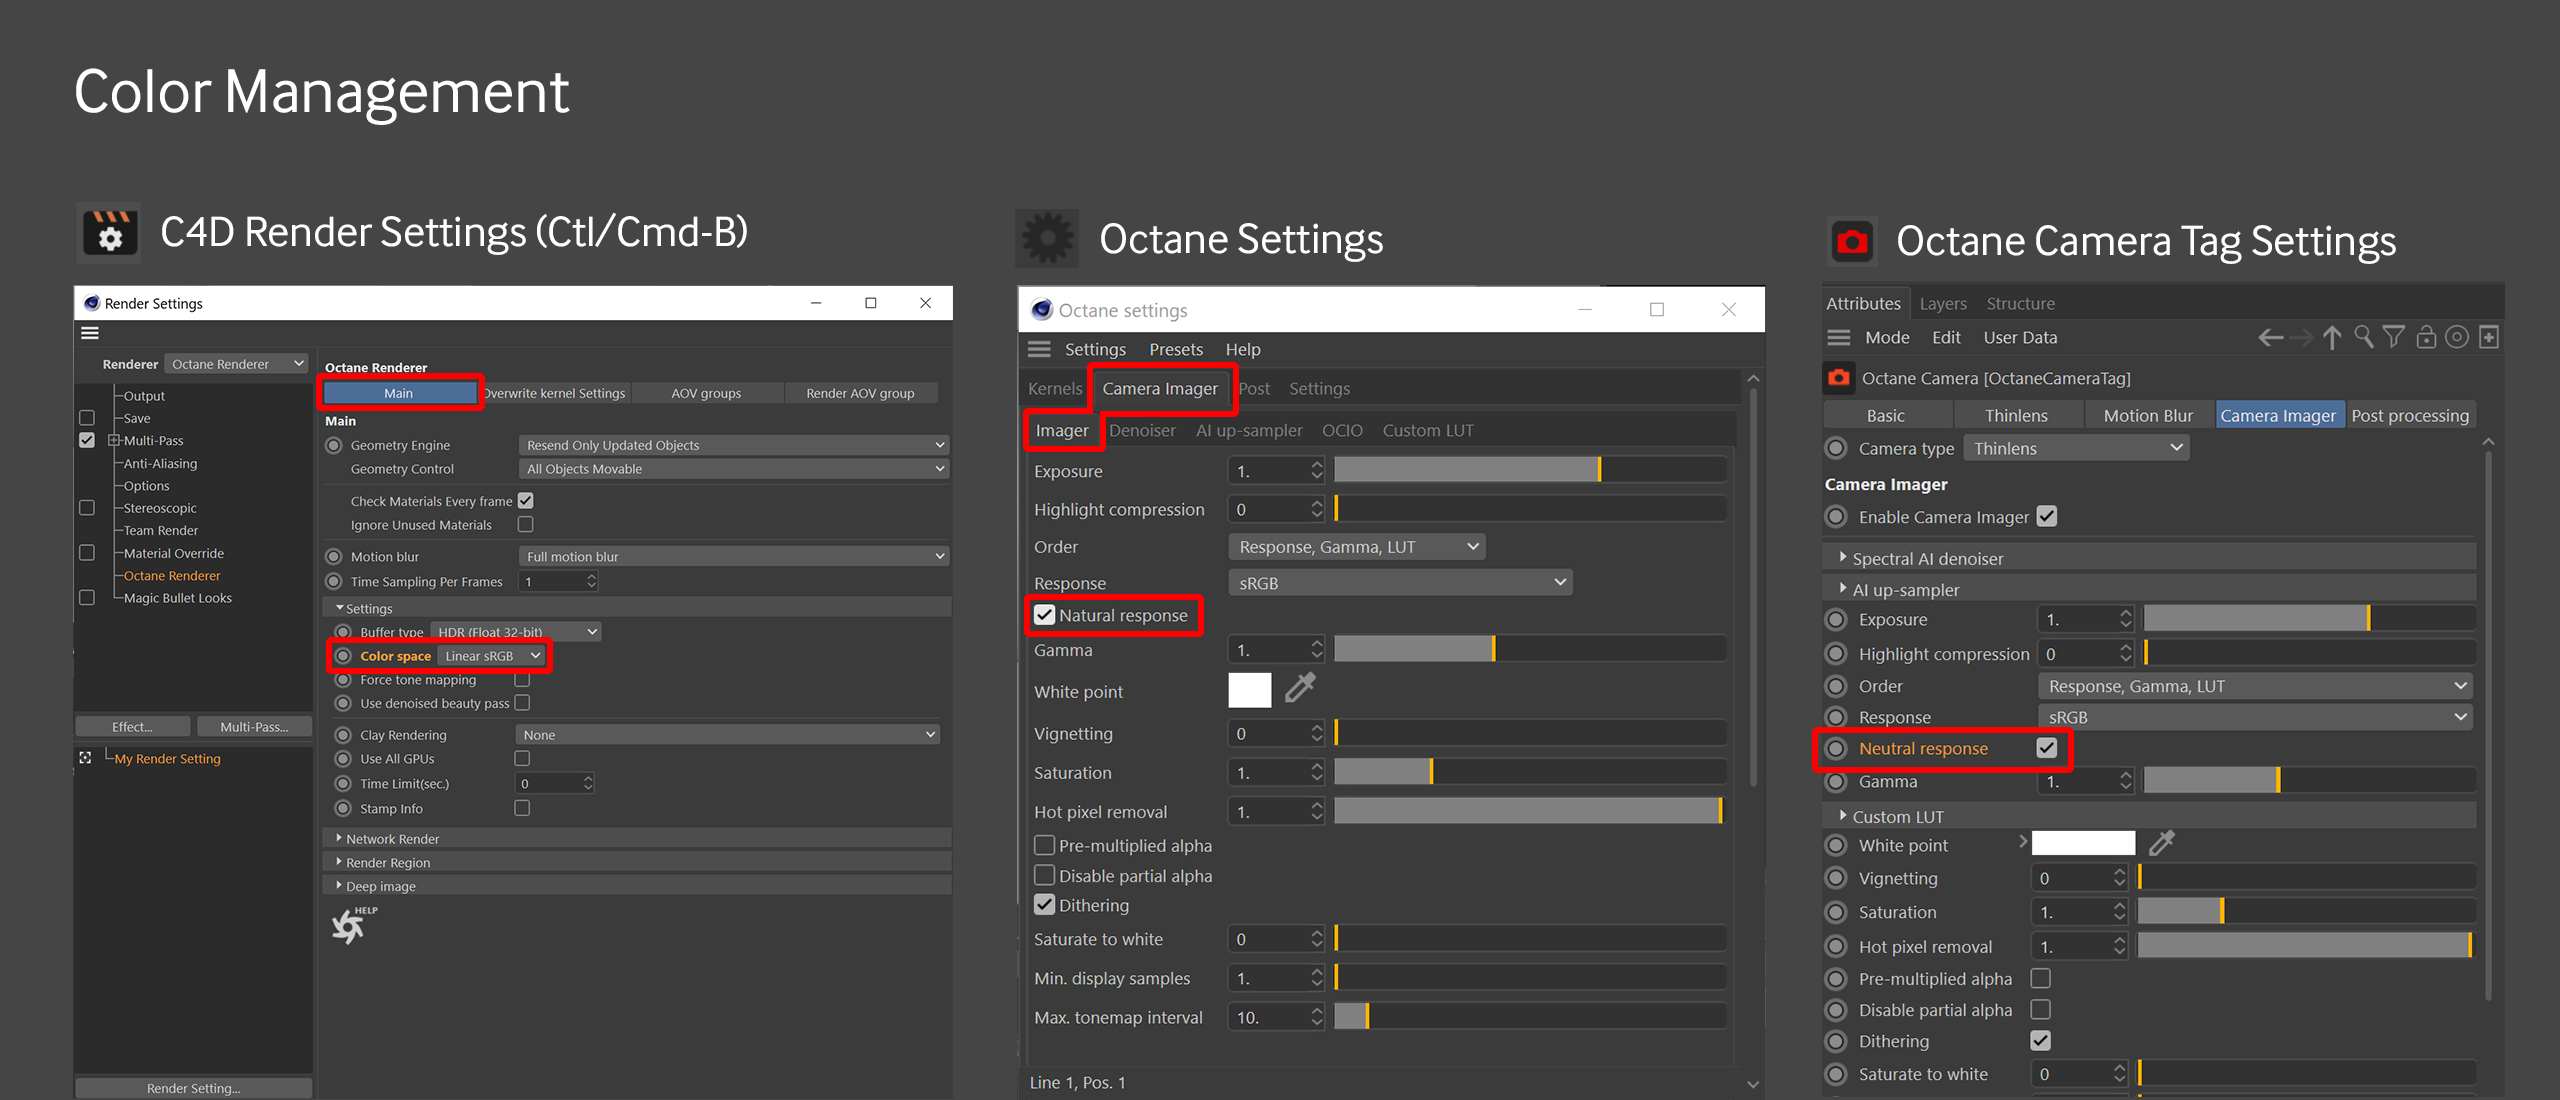Click the search magnifier in the Attributes toolbar
The height and width of the screenshot is (1100, 2560).
[2363, 338]
